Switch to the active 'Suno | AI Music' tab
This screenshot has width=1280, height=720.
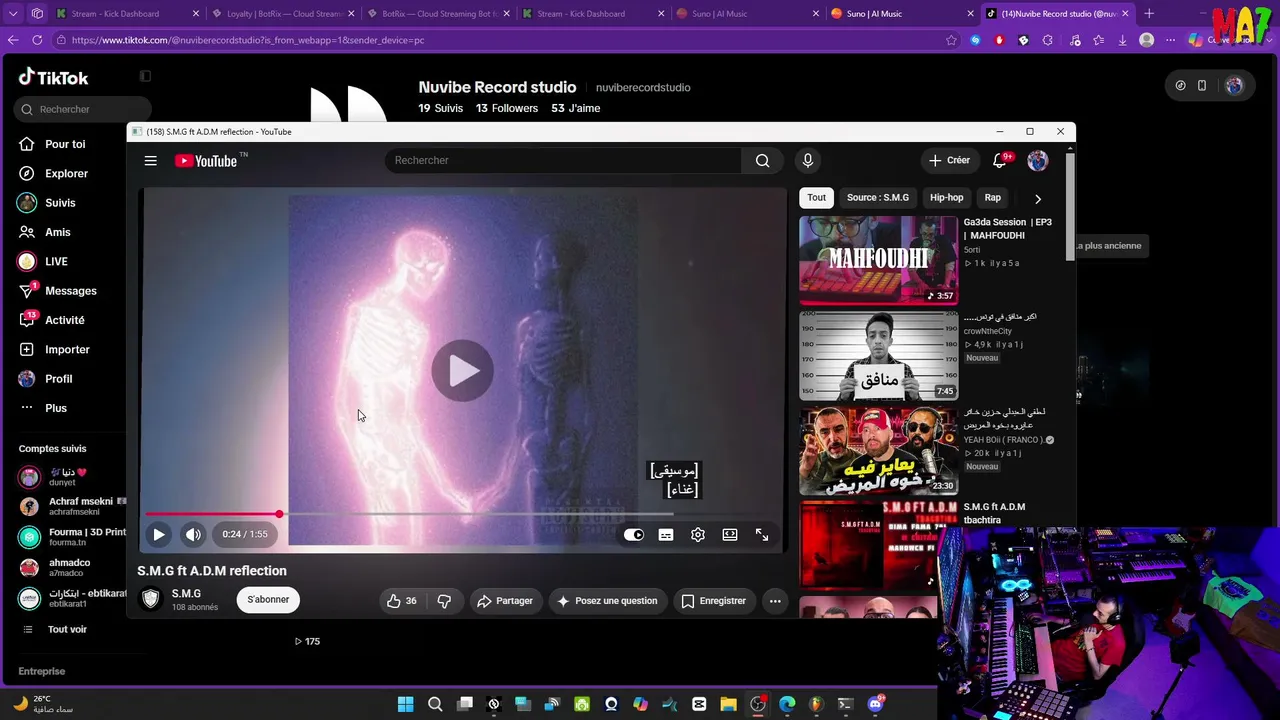point(900,14)
